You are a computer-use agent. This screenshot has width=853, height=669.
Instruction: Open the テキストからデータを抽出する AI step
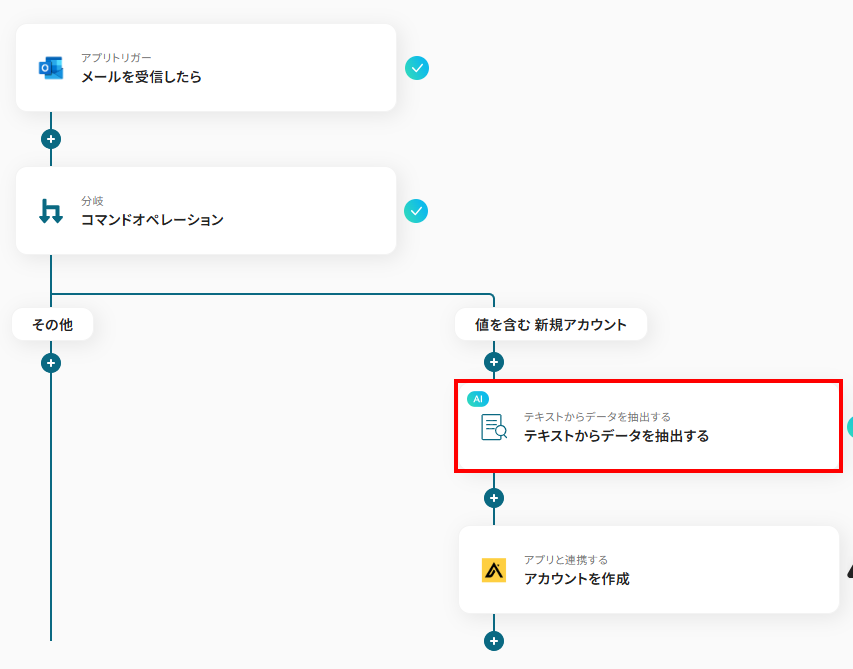[648, 428]
